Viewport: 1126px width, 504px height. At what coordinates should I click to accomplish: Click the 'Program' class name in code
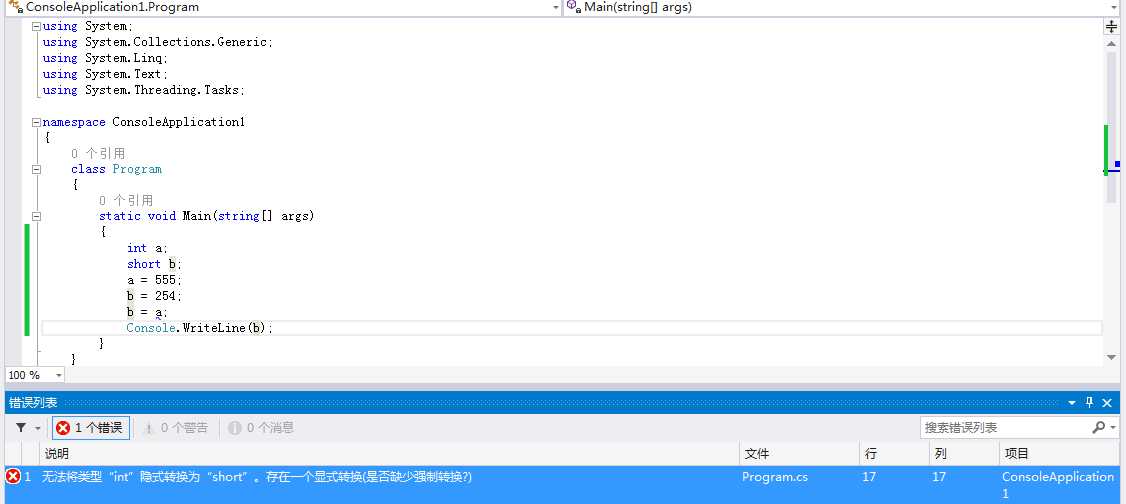pos(137,169)
